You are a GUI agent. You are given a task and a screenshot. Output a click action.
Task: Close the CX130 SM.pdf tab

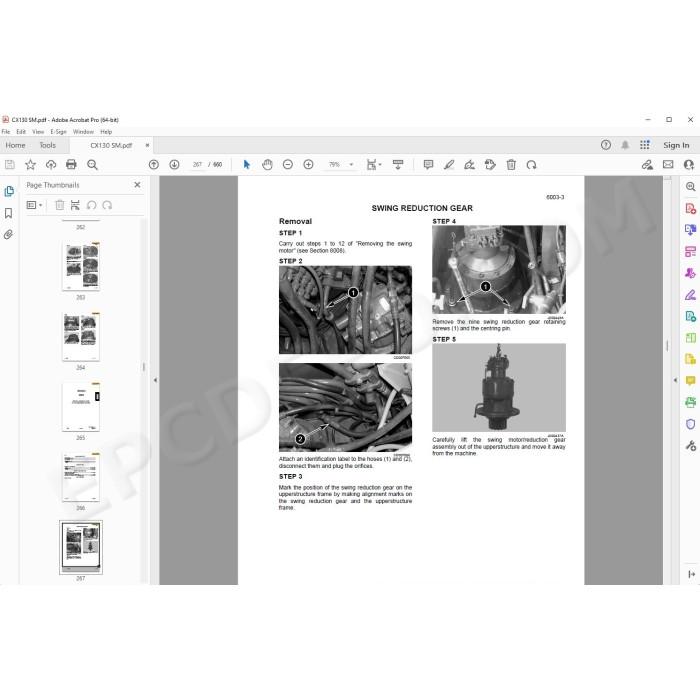147,145
